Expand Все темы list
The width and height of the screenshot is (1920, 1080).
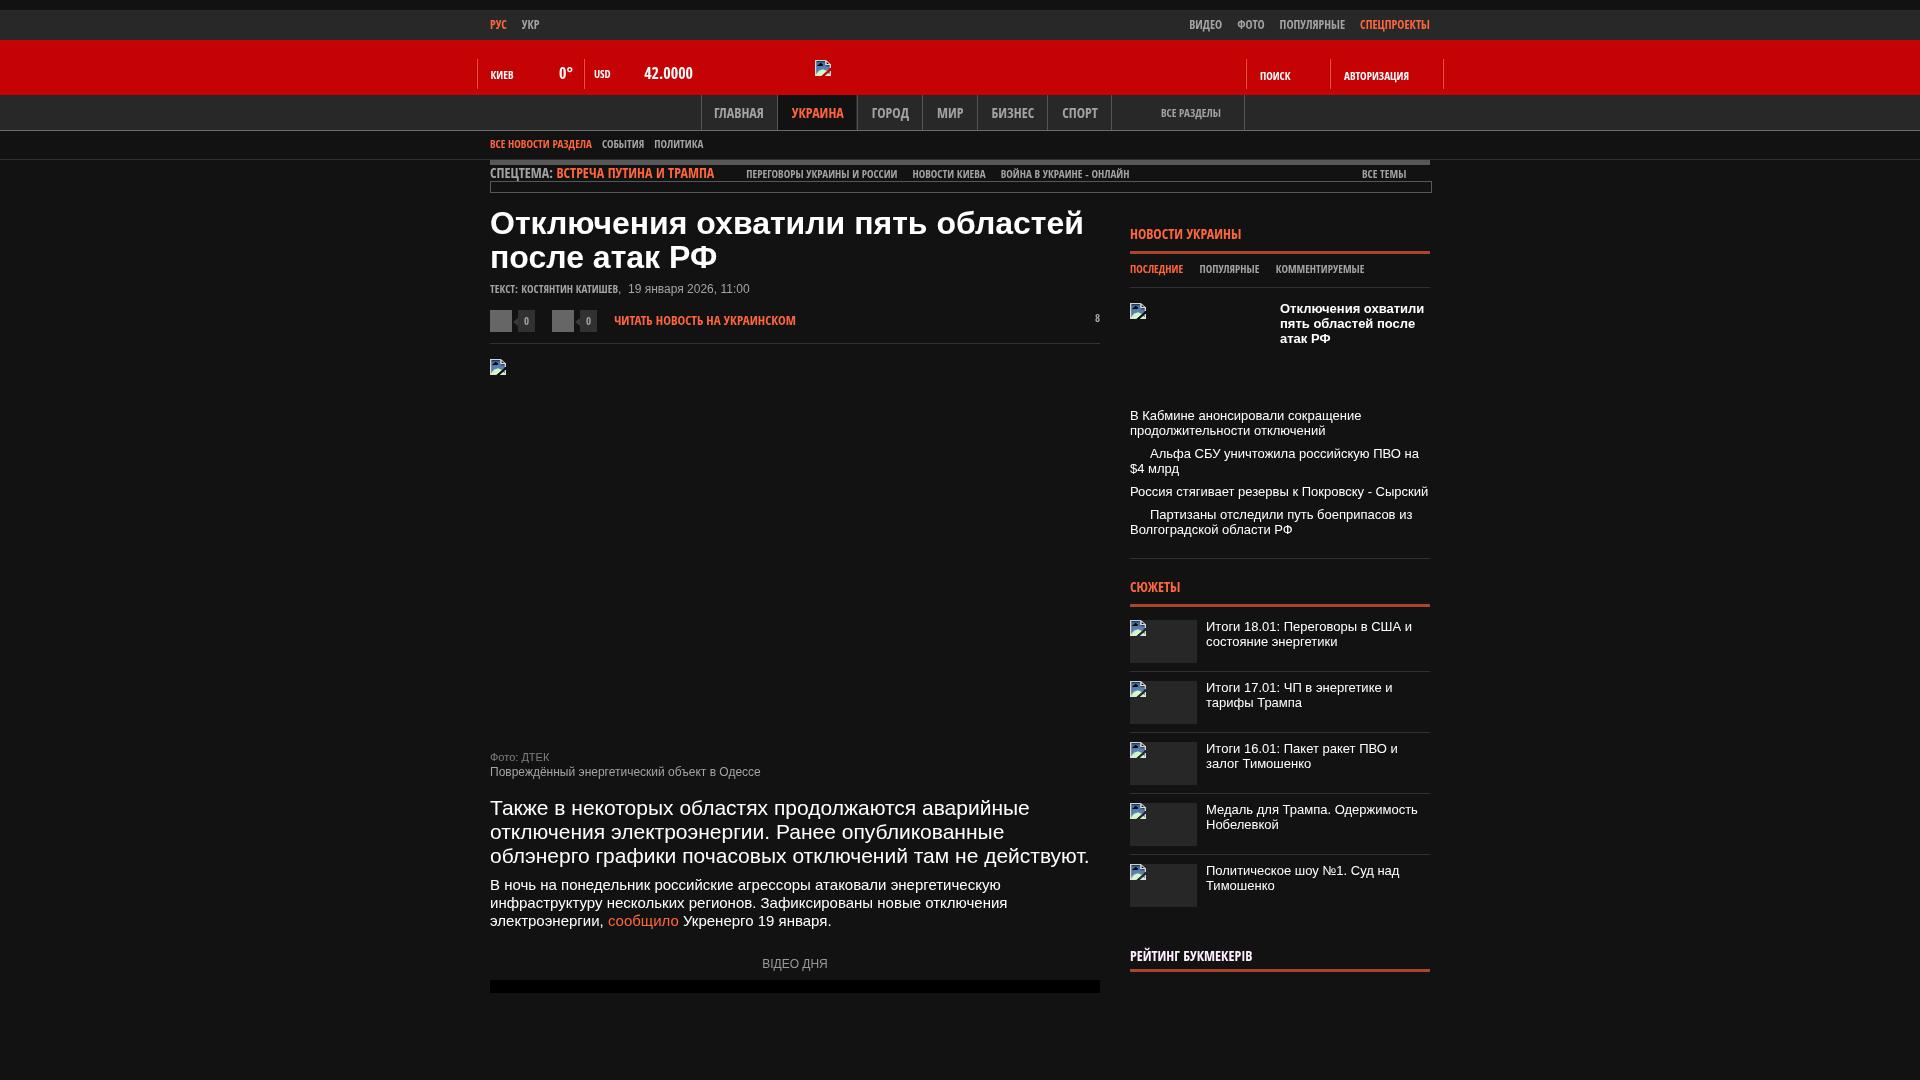pyautogui.click(x=1384, y=174)
